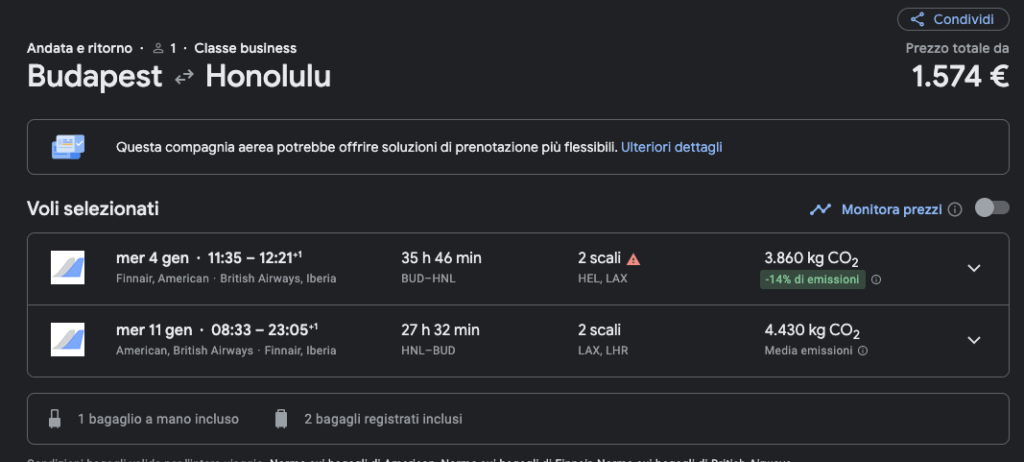Viewport: 1024px width, 462px height.
Task: Click the price tracking graph icon
Action: point(820,210)
